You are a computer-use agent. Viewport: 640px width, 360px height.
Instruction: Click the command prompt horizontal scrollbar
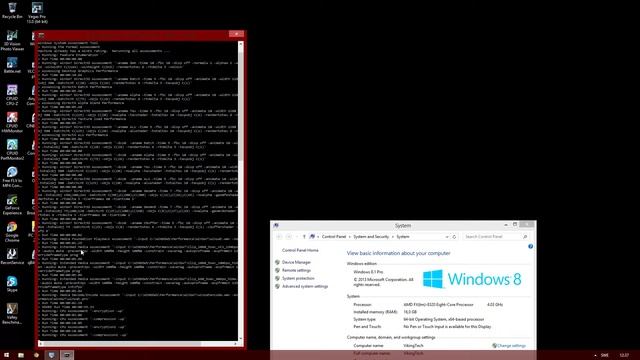coord(138,344)
